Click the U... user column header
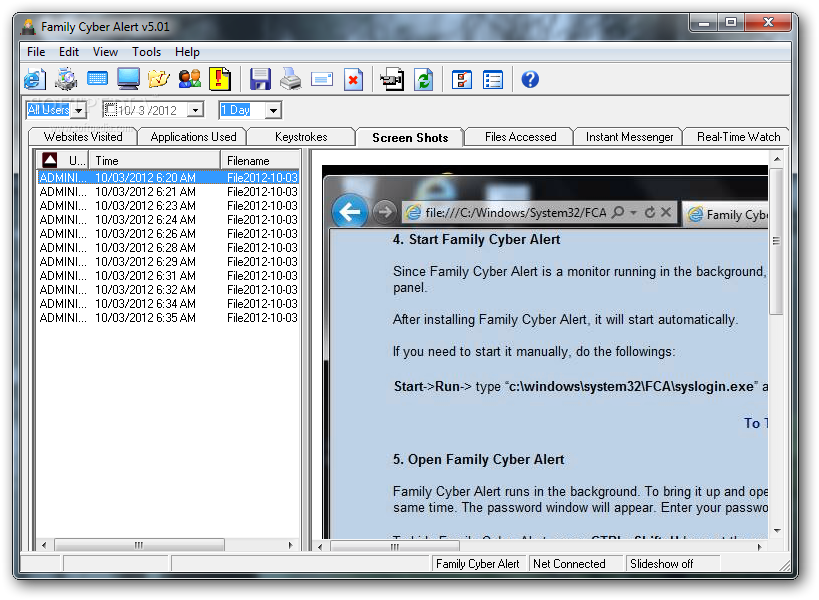Screen dimensions: 819x600 pos(63,160)
